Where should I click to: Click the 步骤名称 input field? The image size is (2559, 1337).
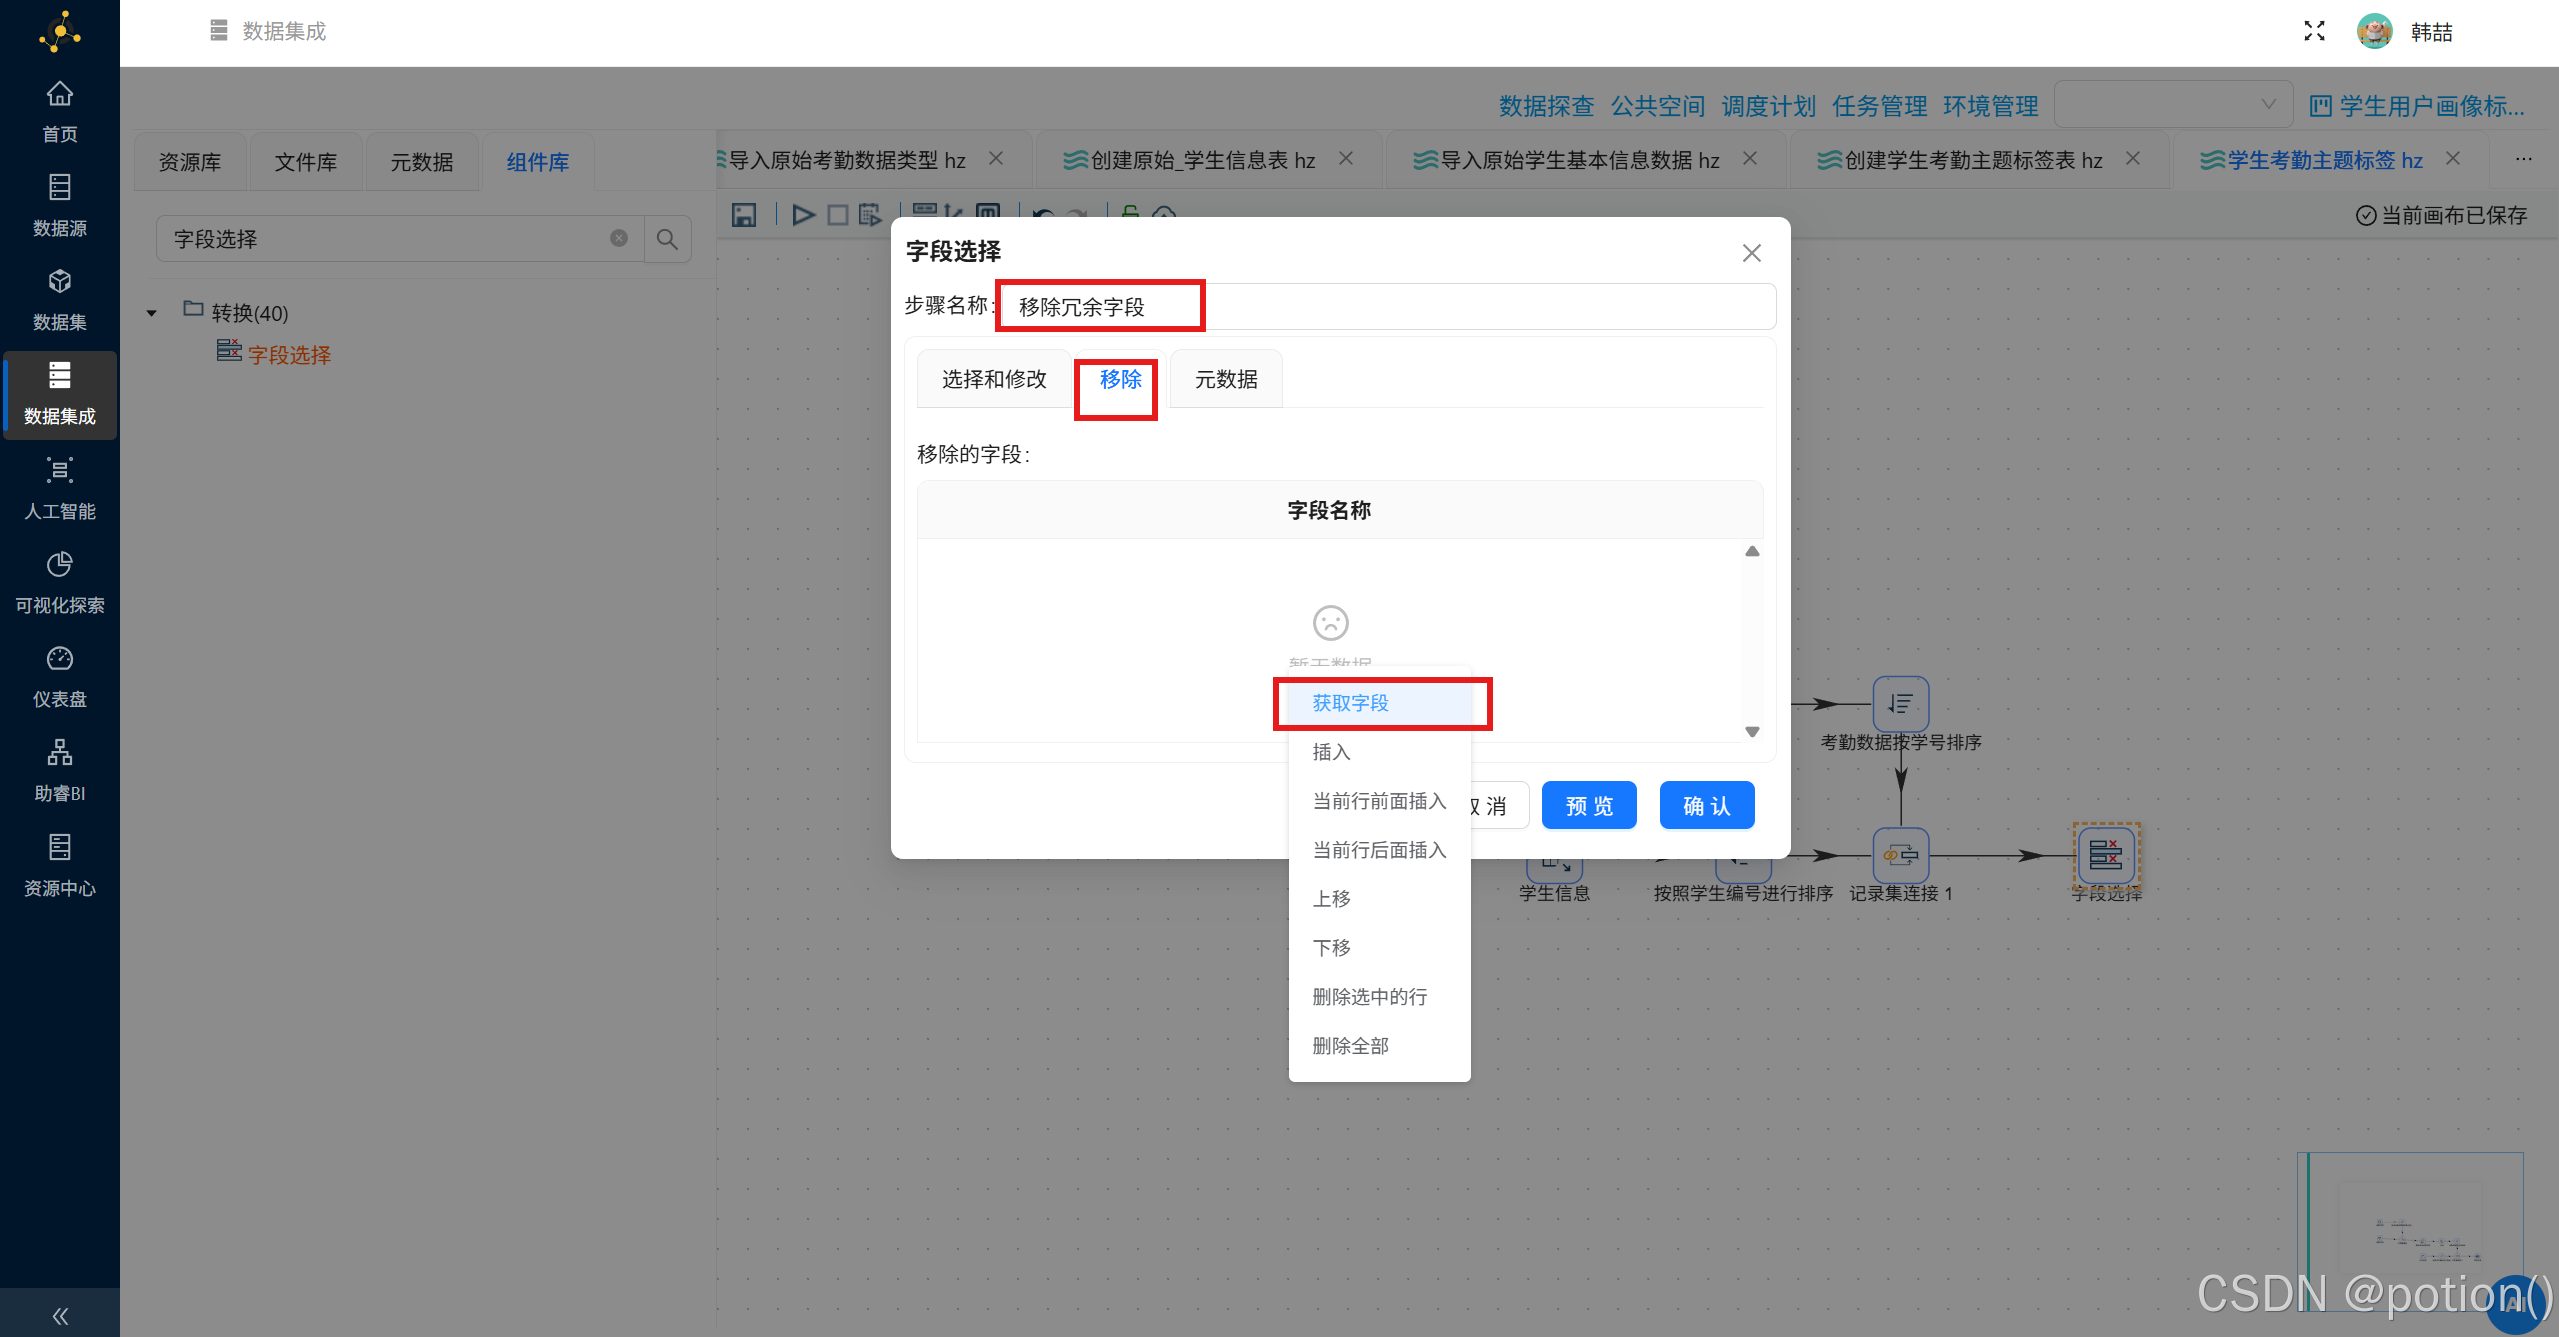tap(1386, 306)
